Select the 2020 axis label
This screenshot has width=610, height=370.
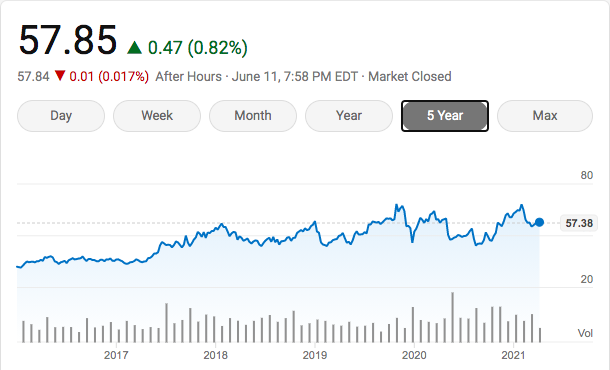(x=414, y=355)
